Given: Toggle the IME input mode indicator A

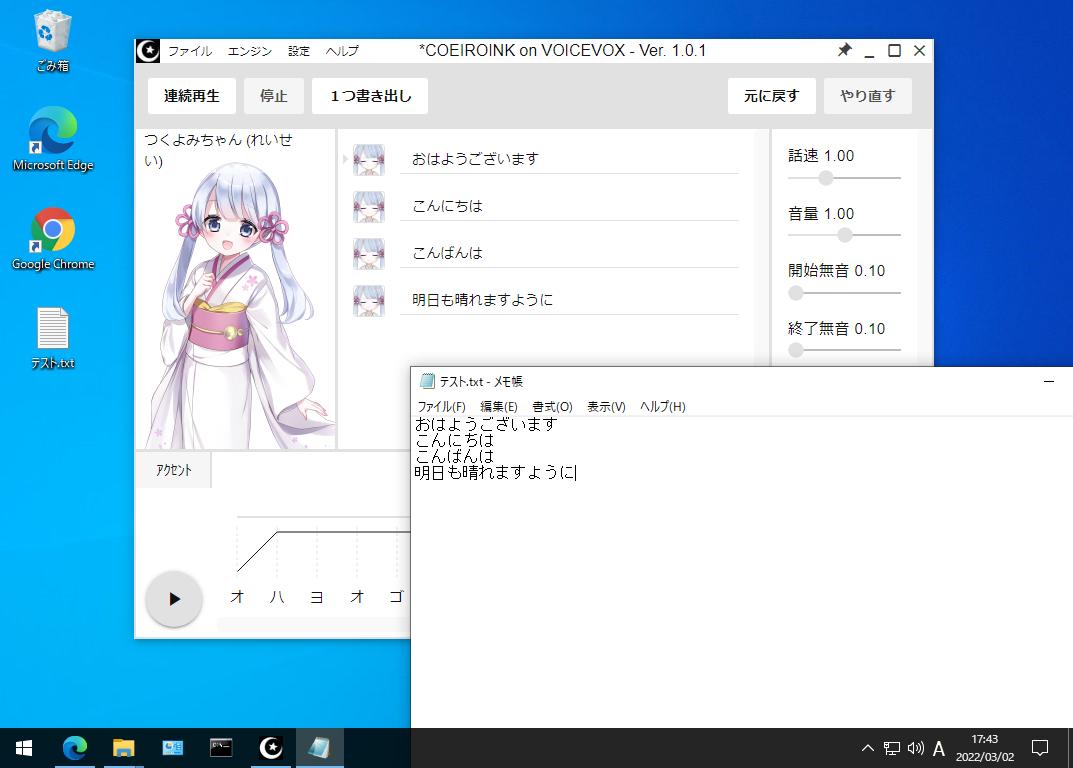Looking at the screenshot, I should pos(939,749).
